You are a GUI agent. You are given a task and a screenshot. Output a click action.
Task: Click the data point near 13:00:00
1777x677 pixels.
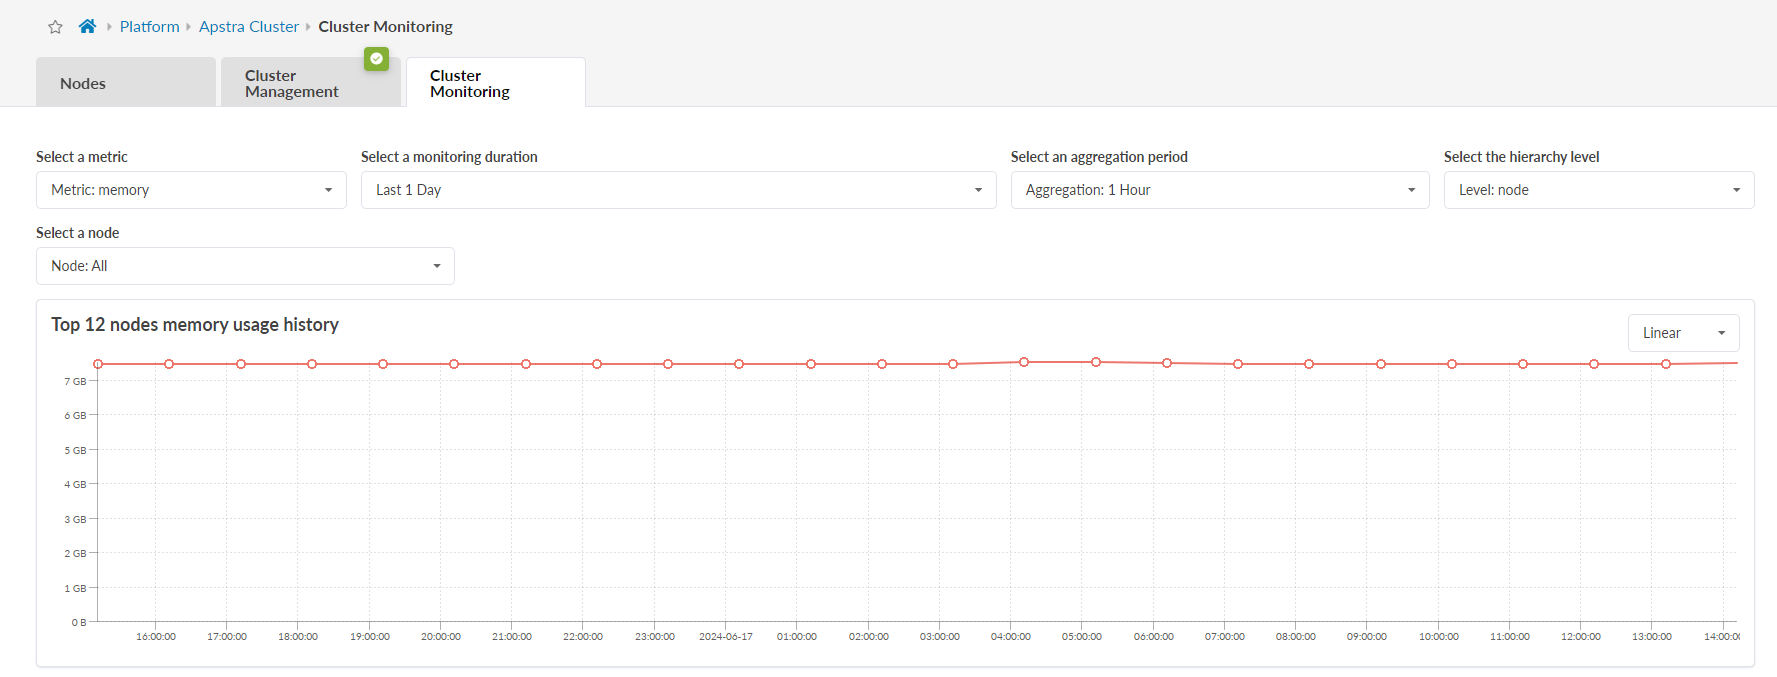coord(1666,364)
